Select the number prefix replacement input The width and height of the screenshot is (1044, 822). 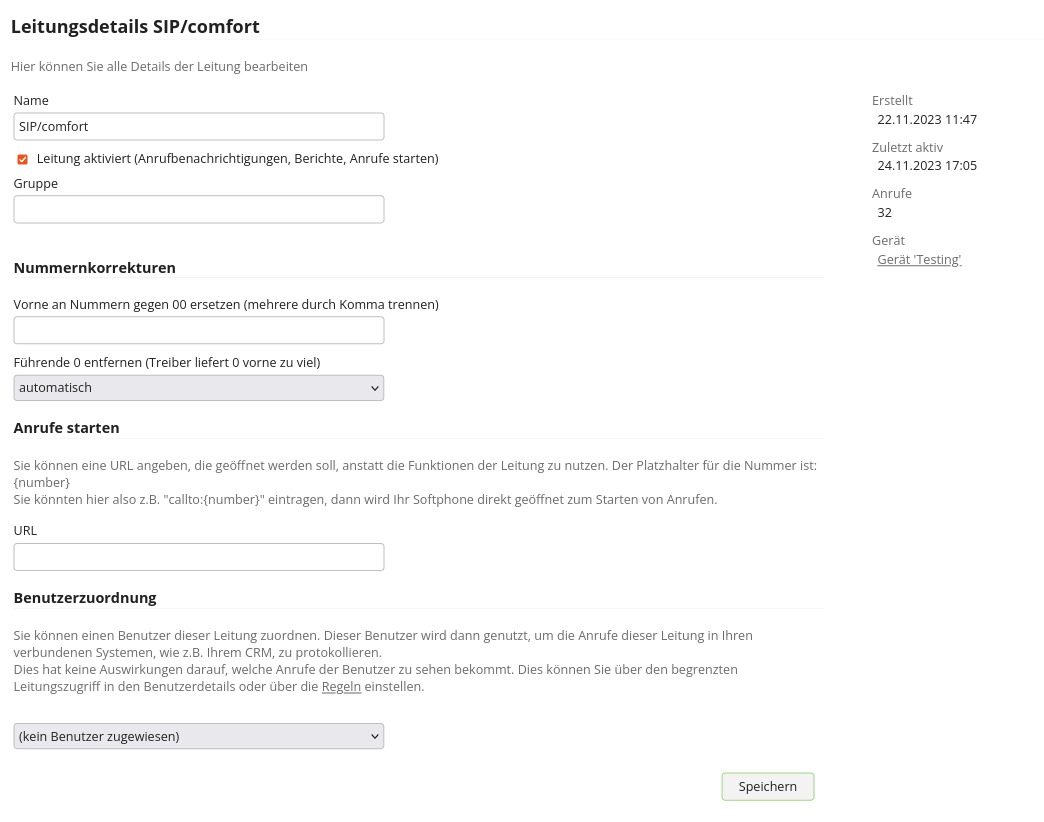199,331
